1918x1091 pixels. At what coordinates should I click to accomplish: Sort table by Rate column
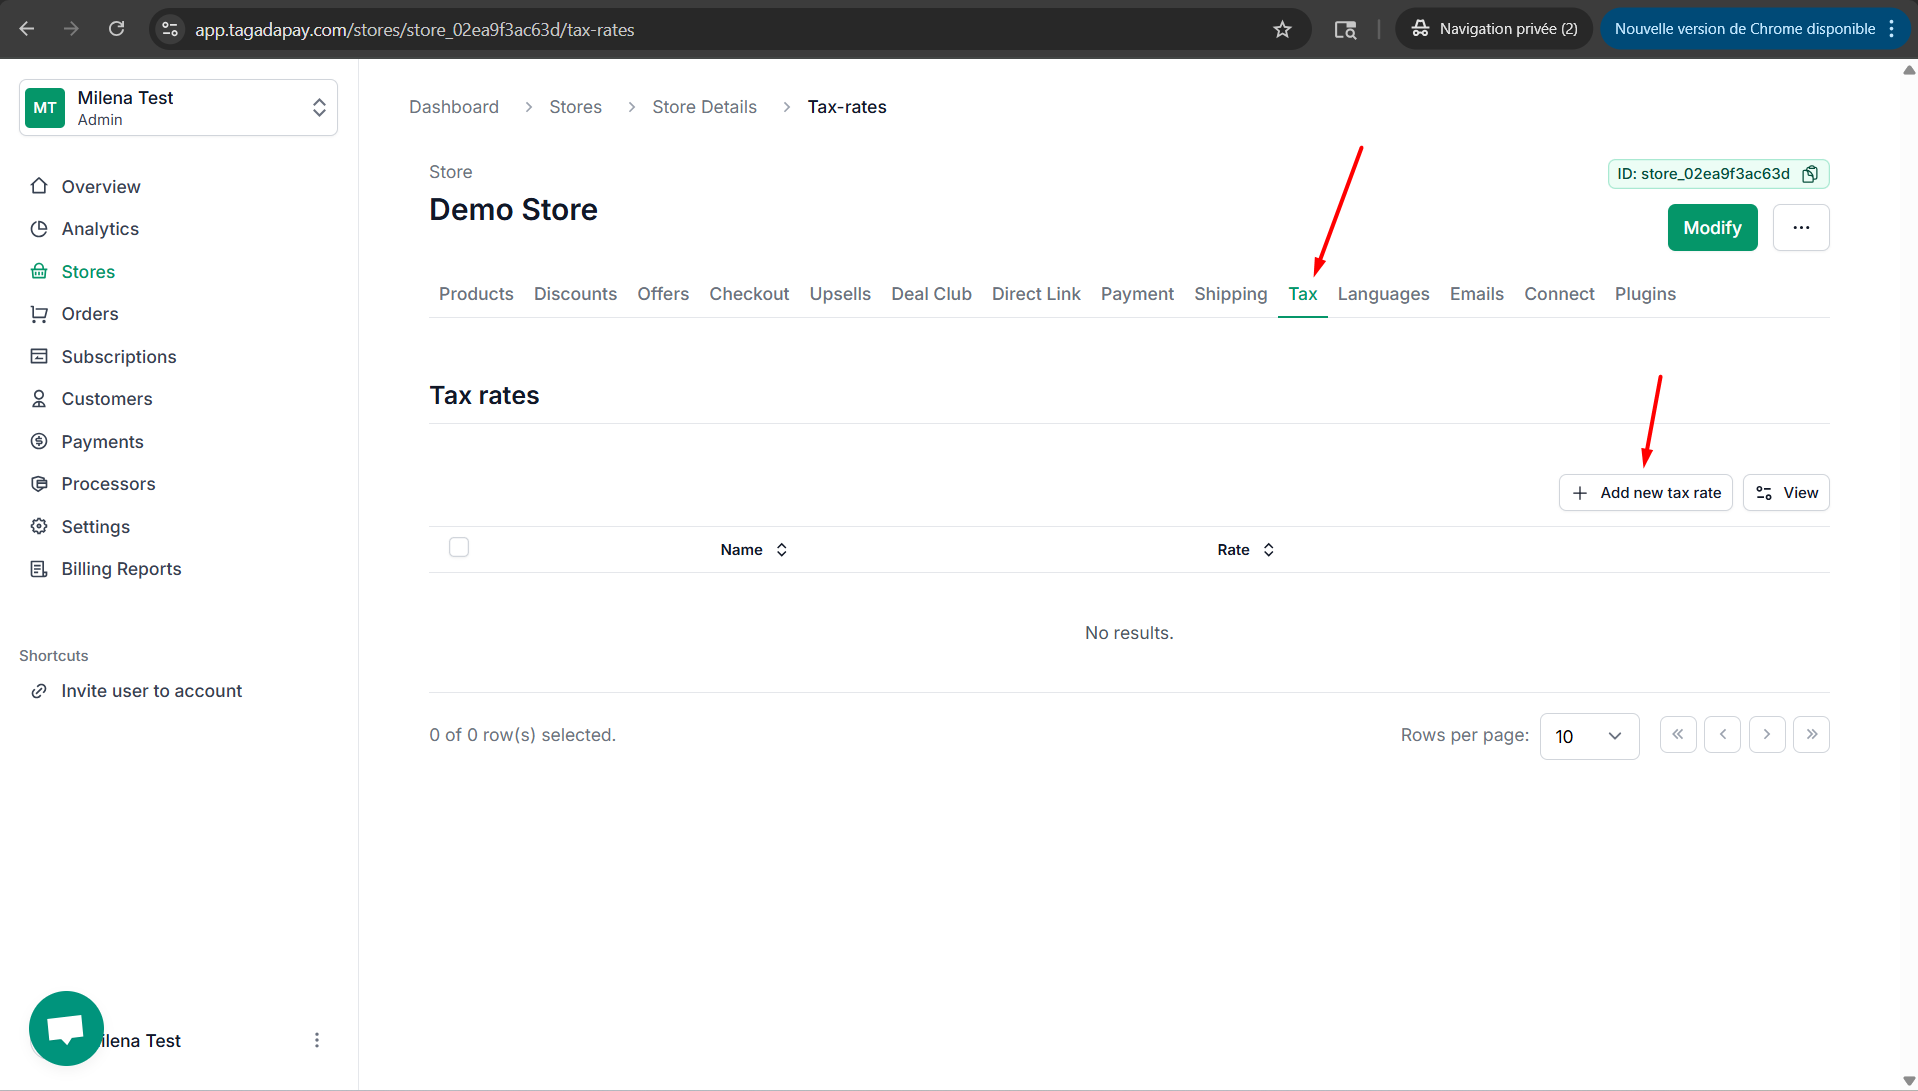click(x=1245, y=550)
